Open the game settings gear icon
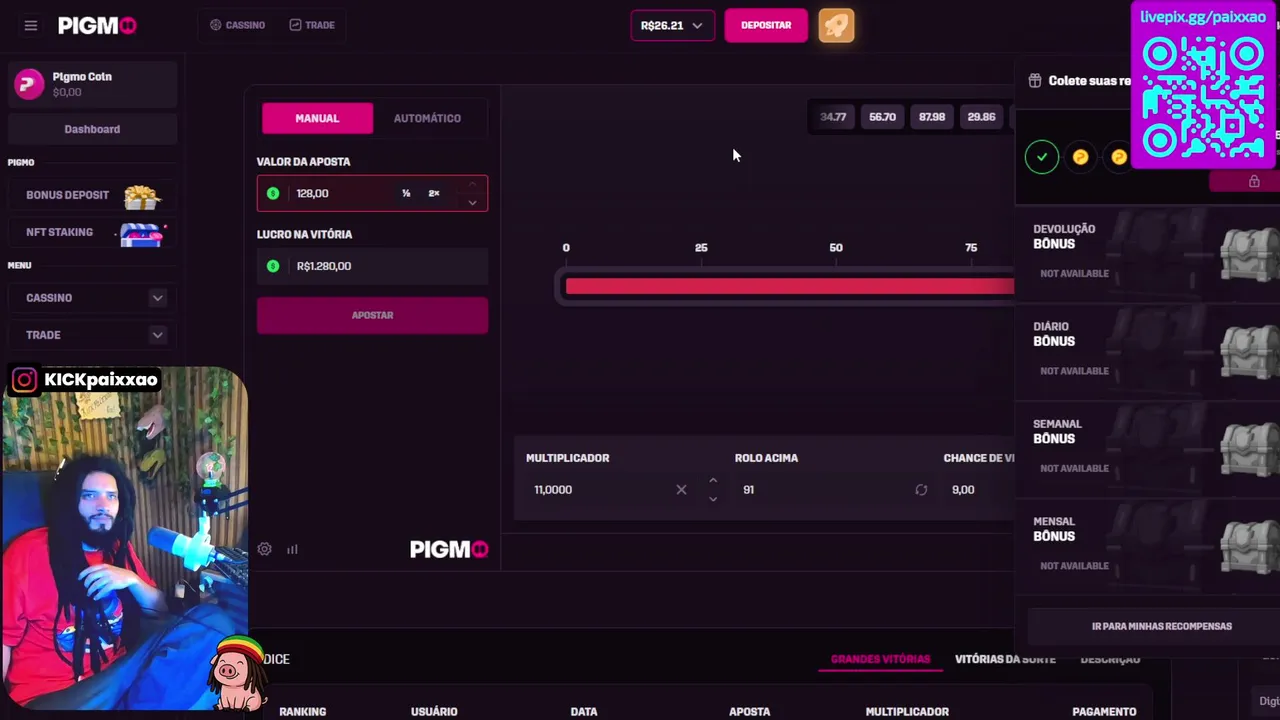This screenshot has width=1280, height=720. pyautogui.click(x=264, y=549)
